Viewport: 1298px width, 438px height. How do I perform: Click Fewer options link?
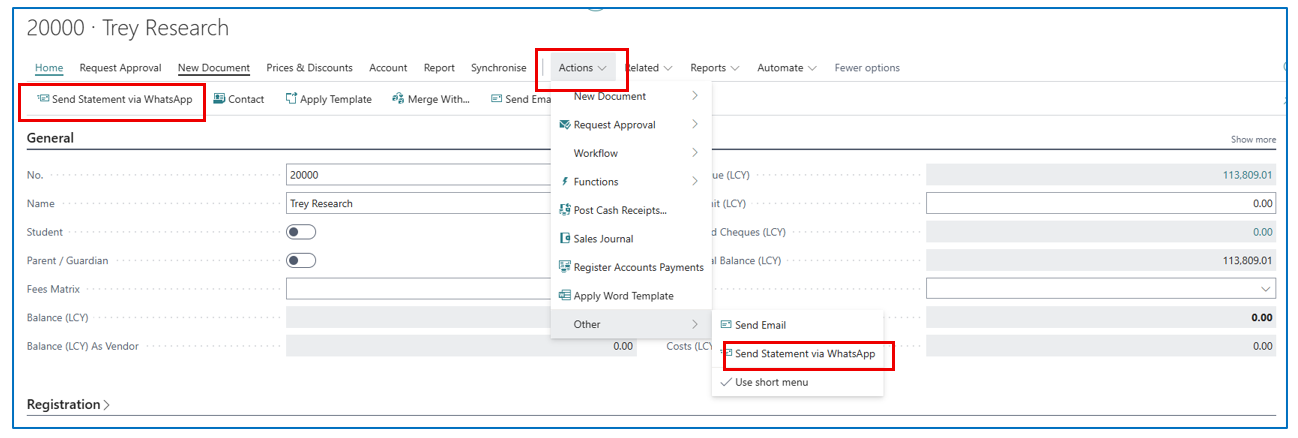866,68
